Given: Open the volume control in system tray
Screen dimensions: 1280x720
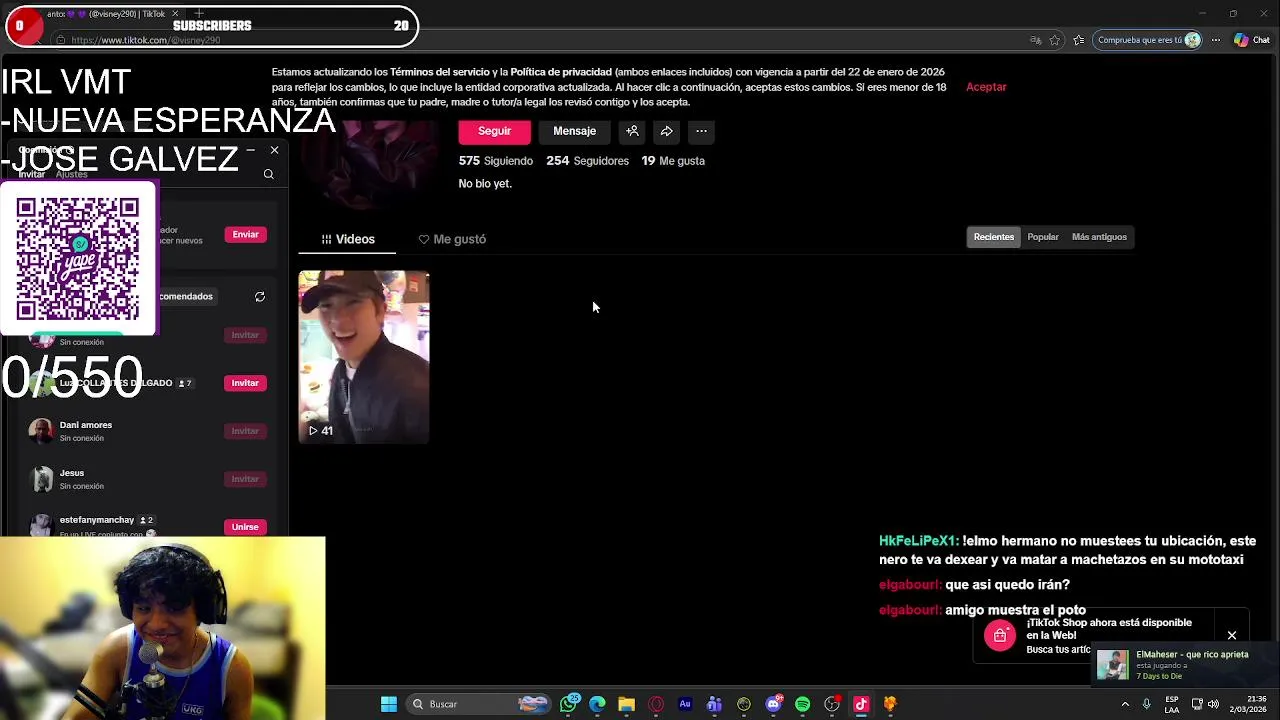Looking at the screenshot, I should coord(1214,704).
